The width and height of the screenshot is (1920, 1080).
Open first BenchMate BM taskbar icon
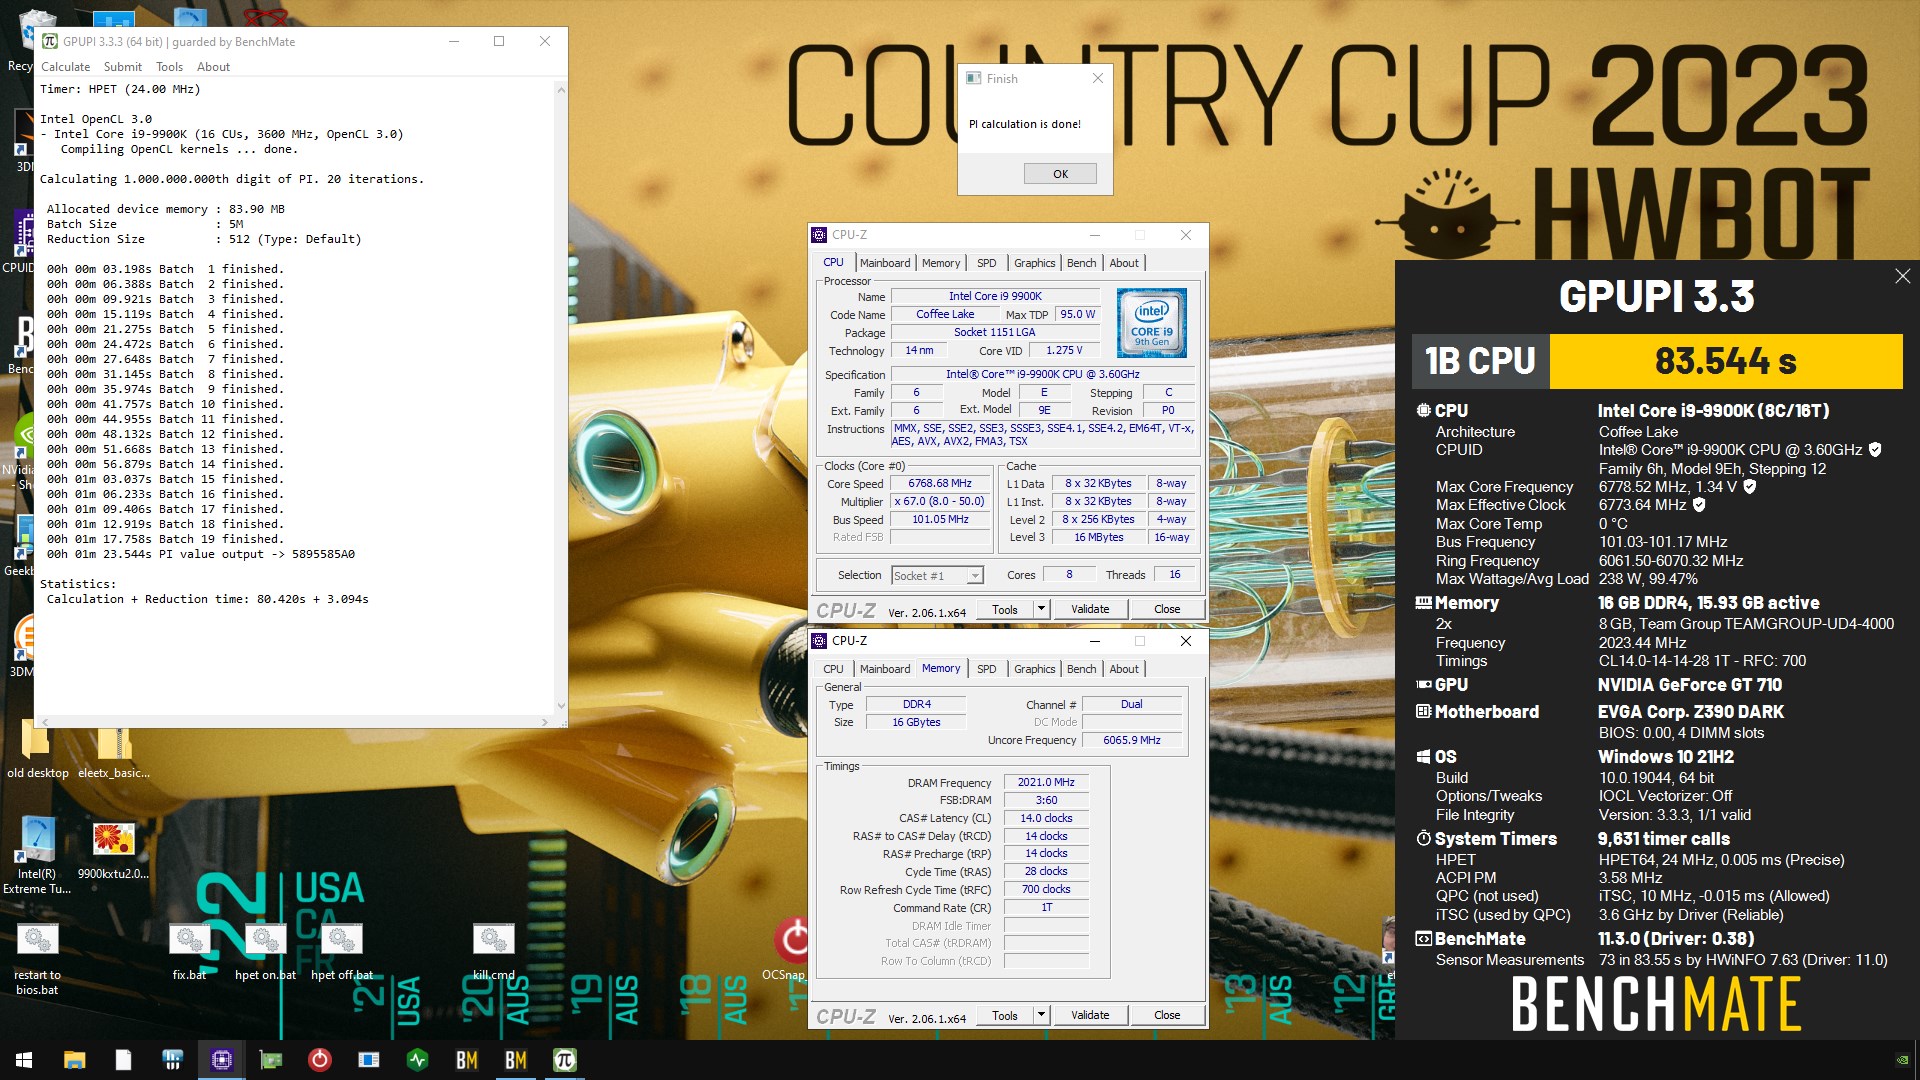(x=467, y=1060)
